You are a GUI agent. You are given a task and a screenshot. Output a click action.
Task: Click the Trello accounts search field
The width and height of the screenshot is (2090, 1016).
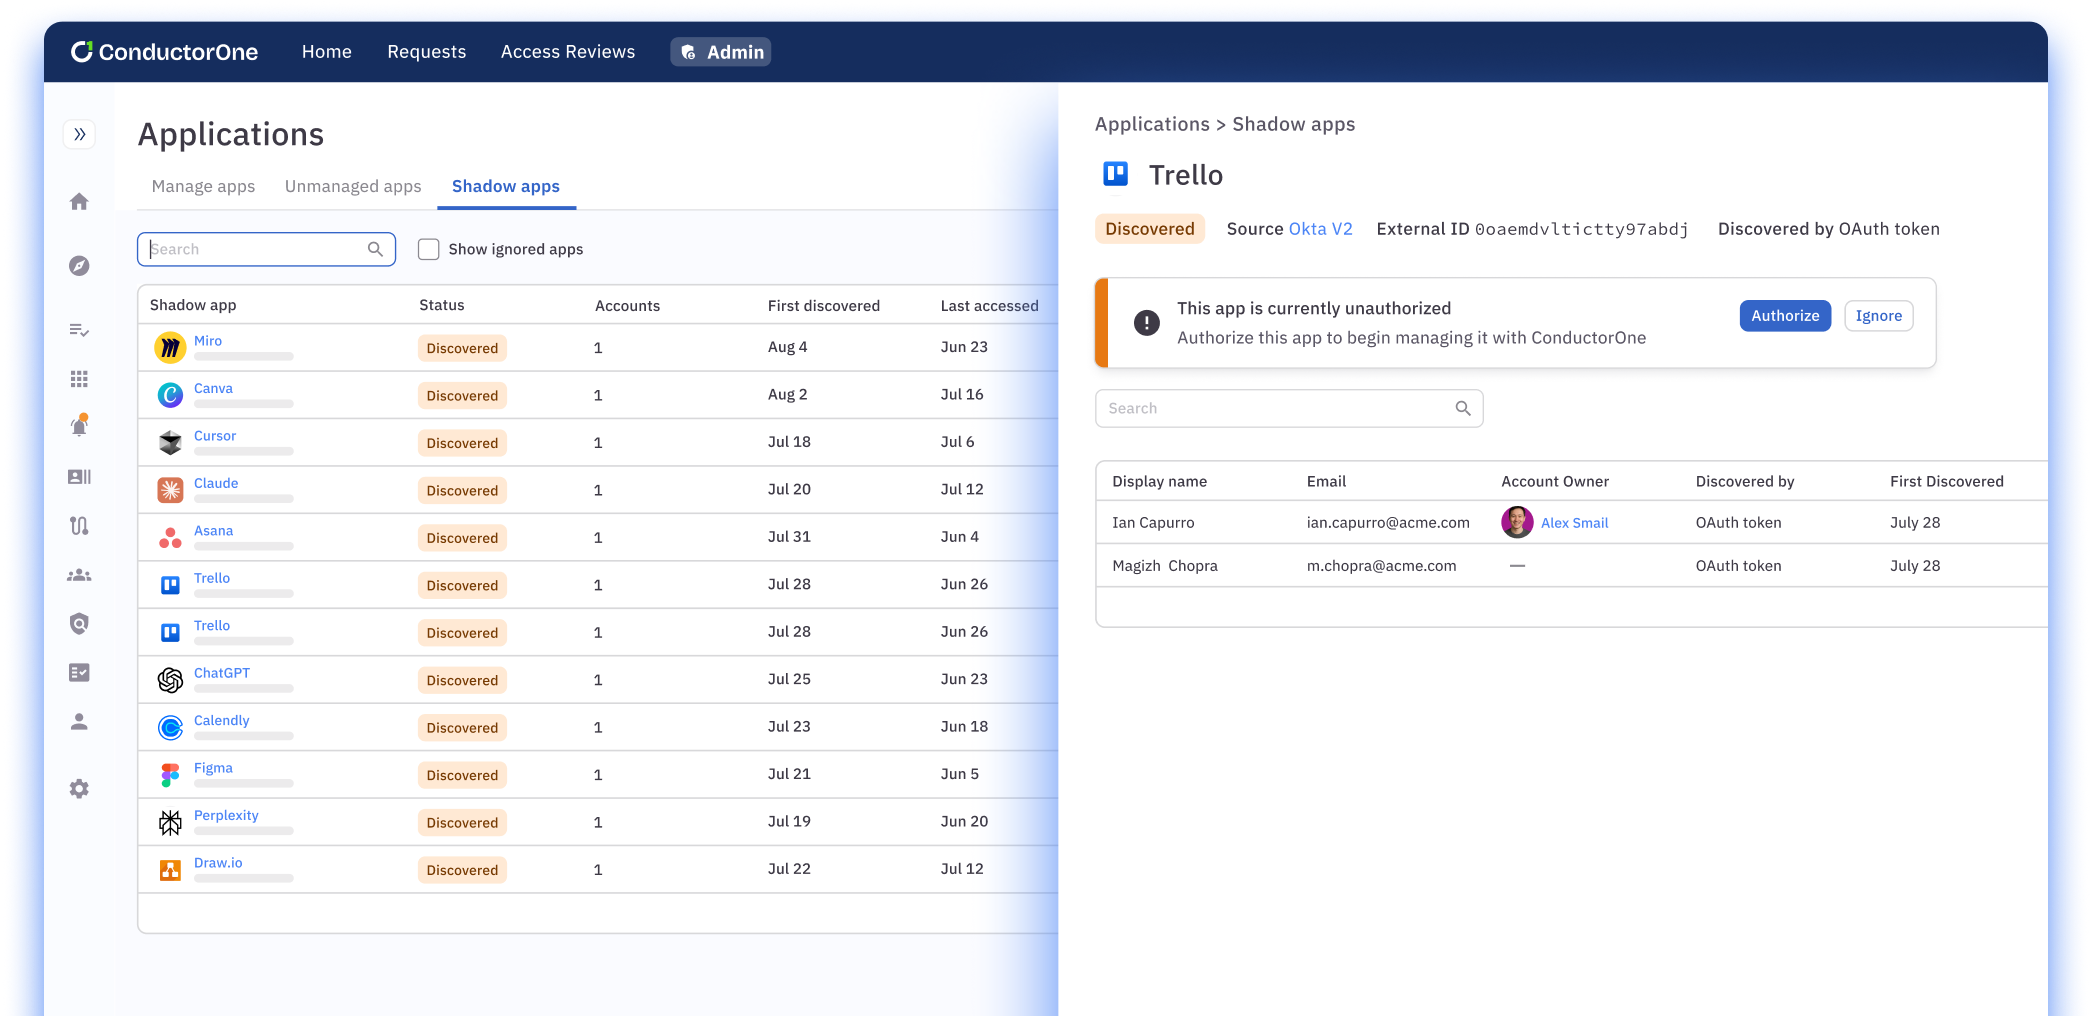(x=1278, y=408)
